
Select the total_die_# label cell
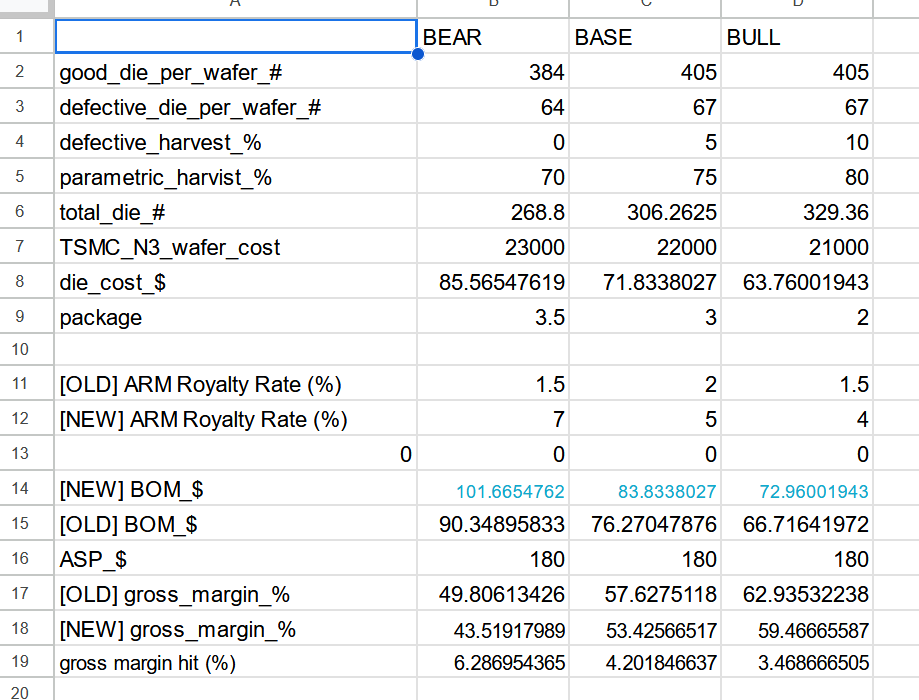tap(236, 212)
